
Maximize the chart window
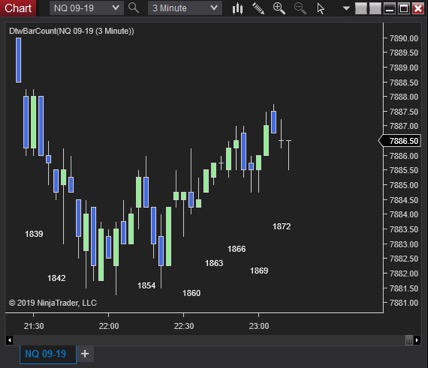[x=404, y=8]
